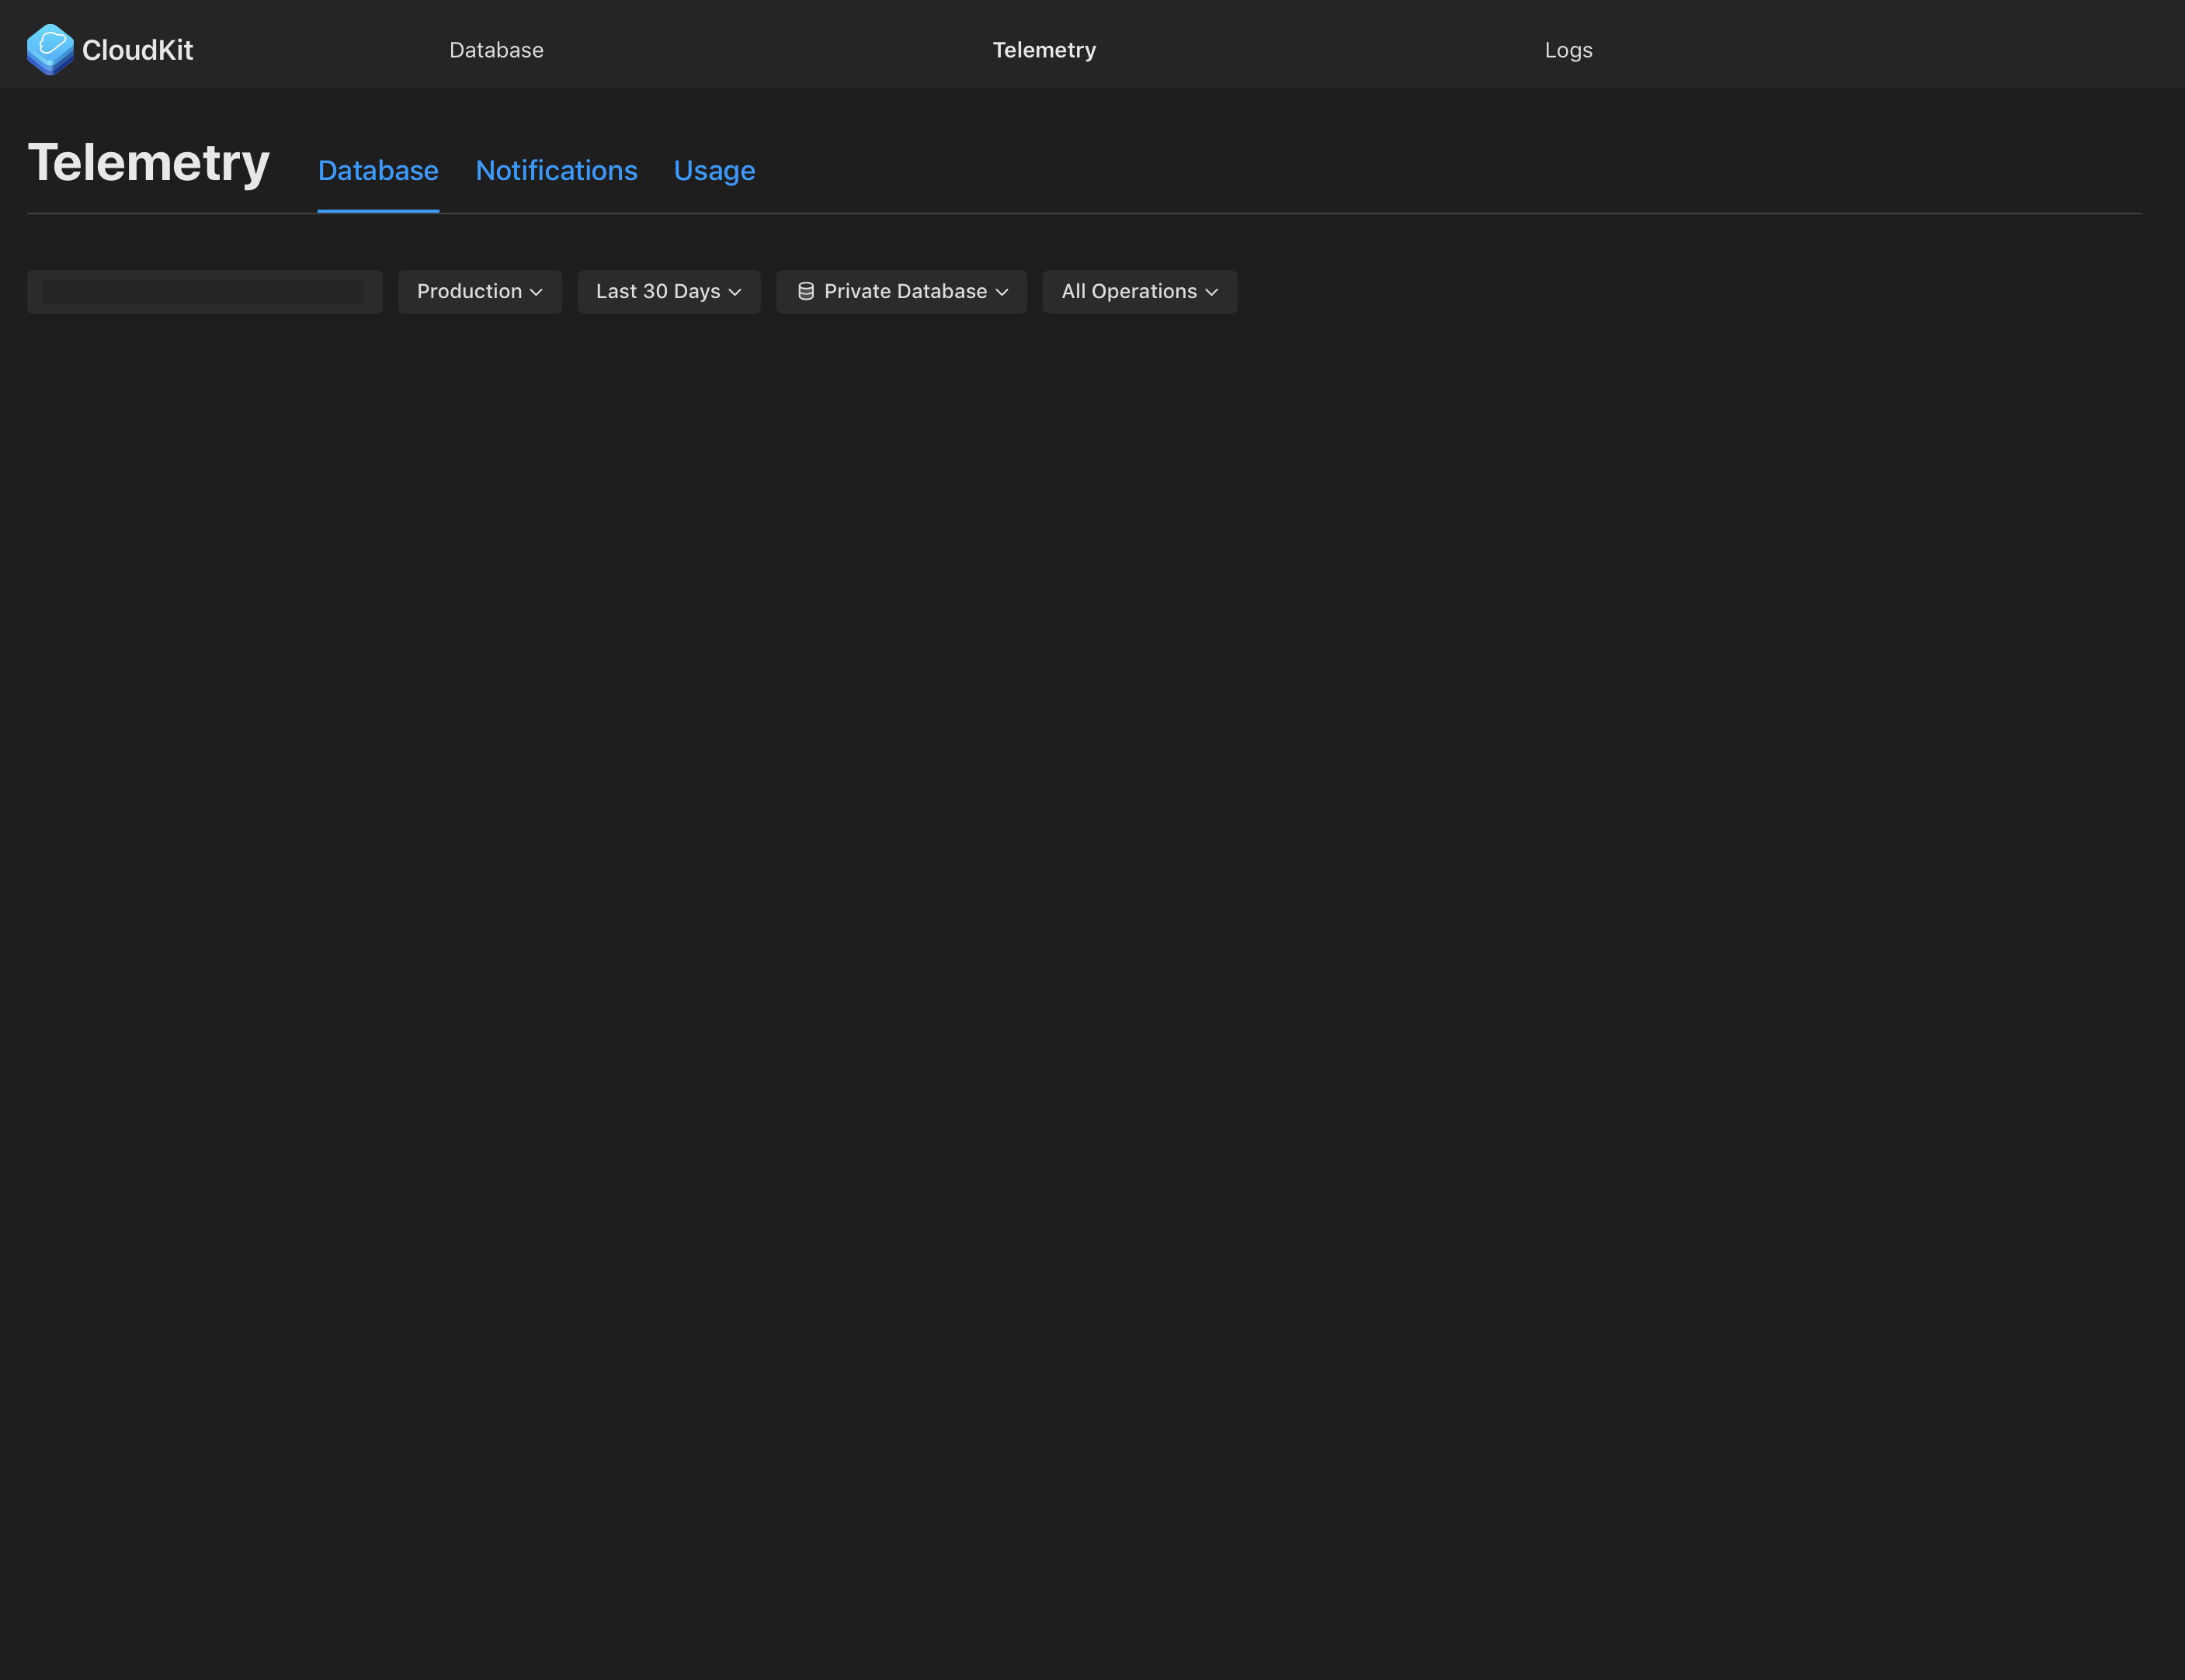This screenshot has height=1680, width=2185.
Task: Click the chevron after Private Database
Action: (x=1002, y=292)
